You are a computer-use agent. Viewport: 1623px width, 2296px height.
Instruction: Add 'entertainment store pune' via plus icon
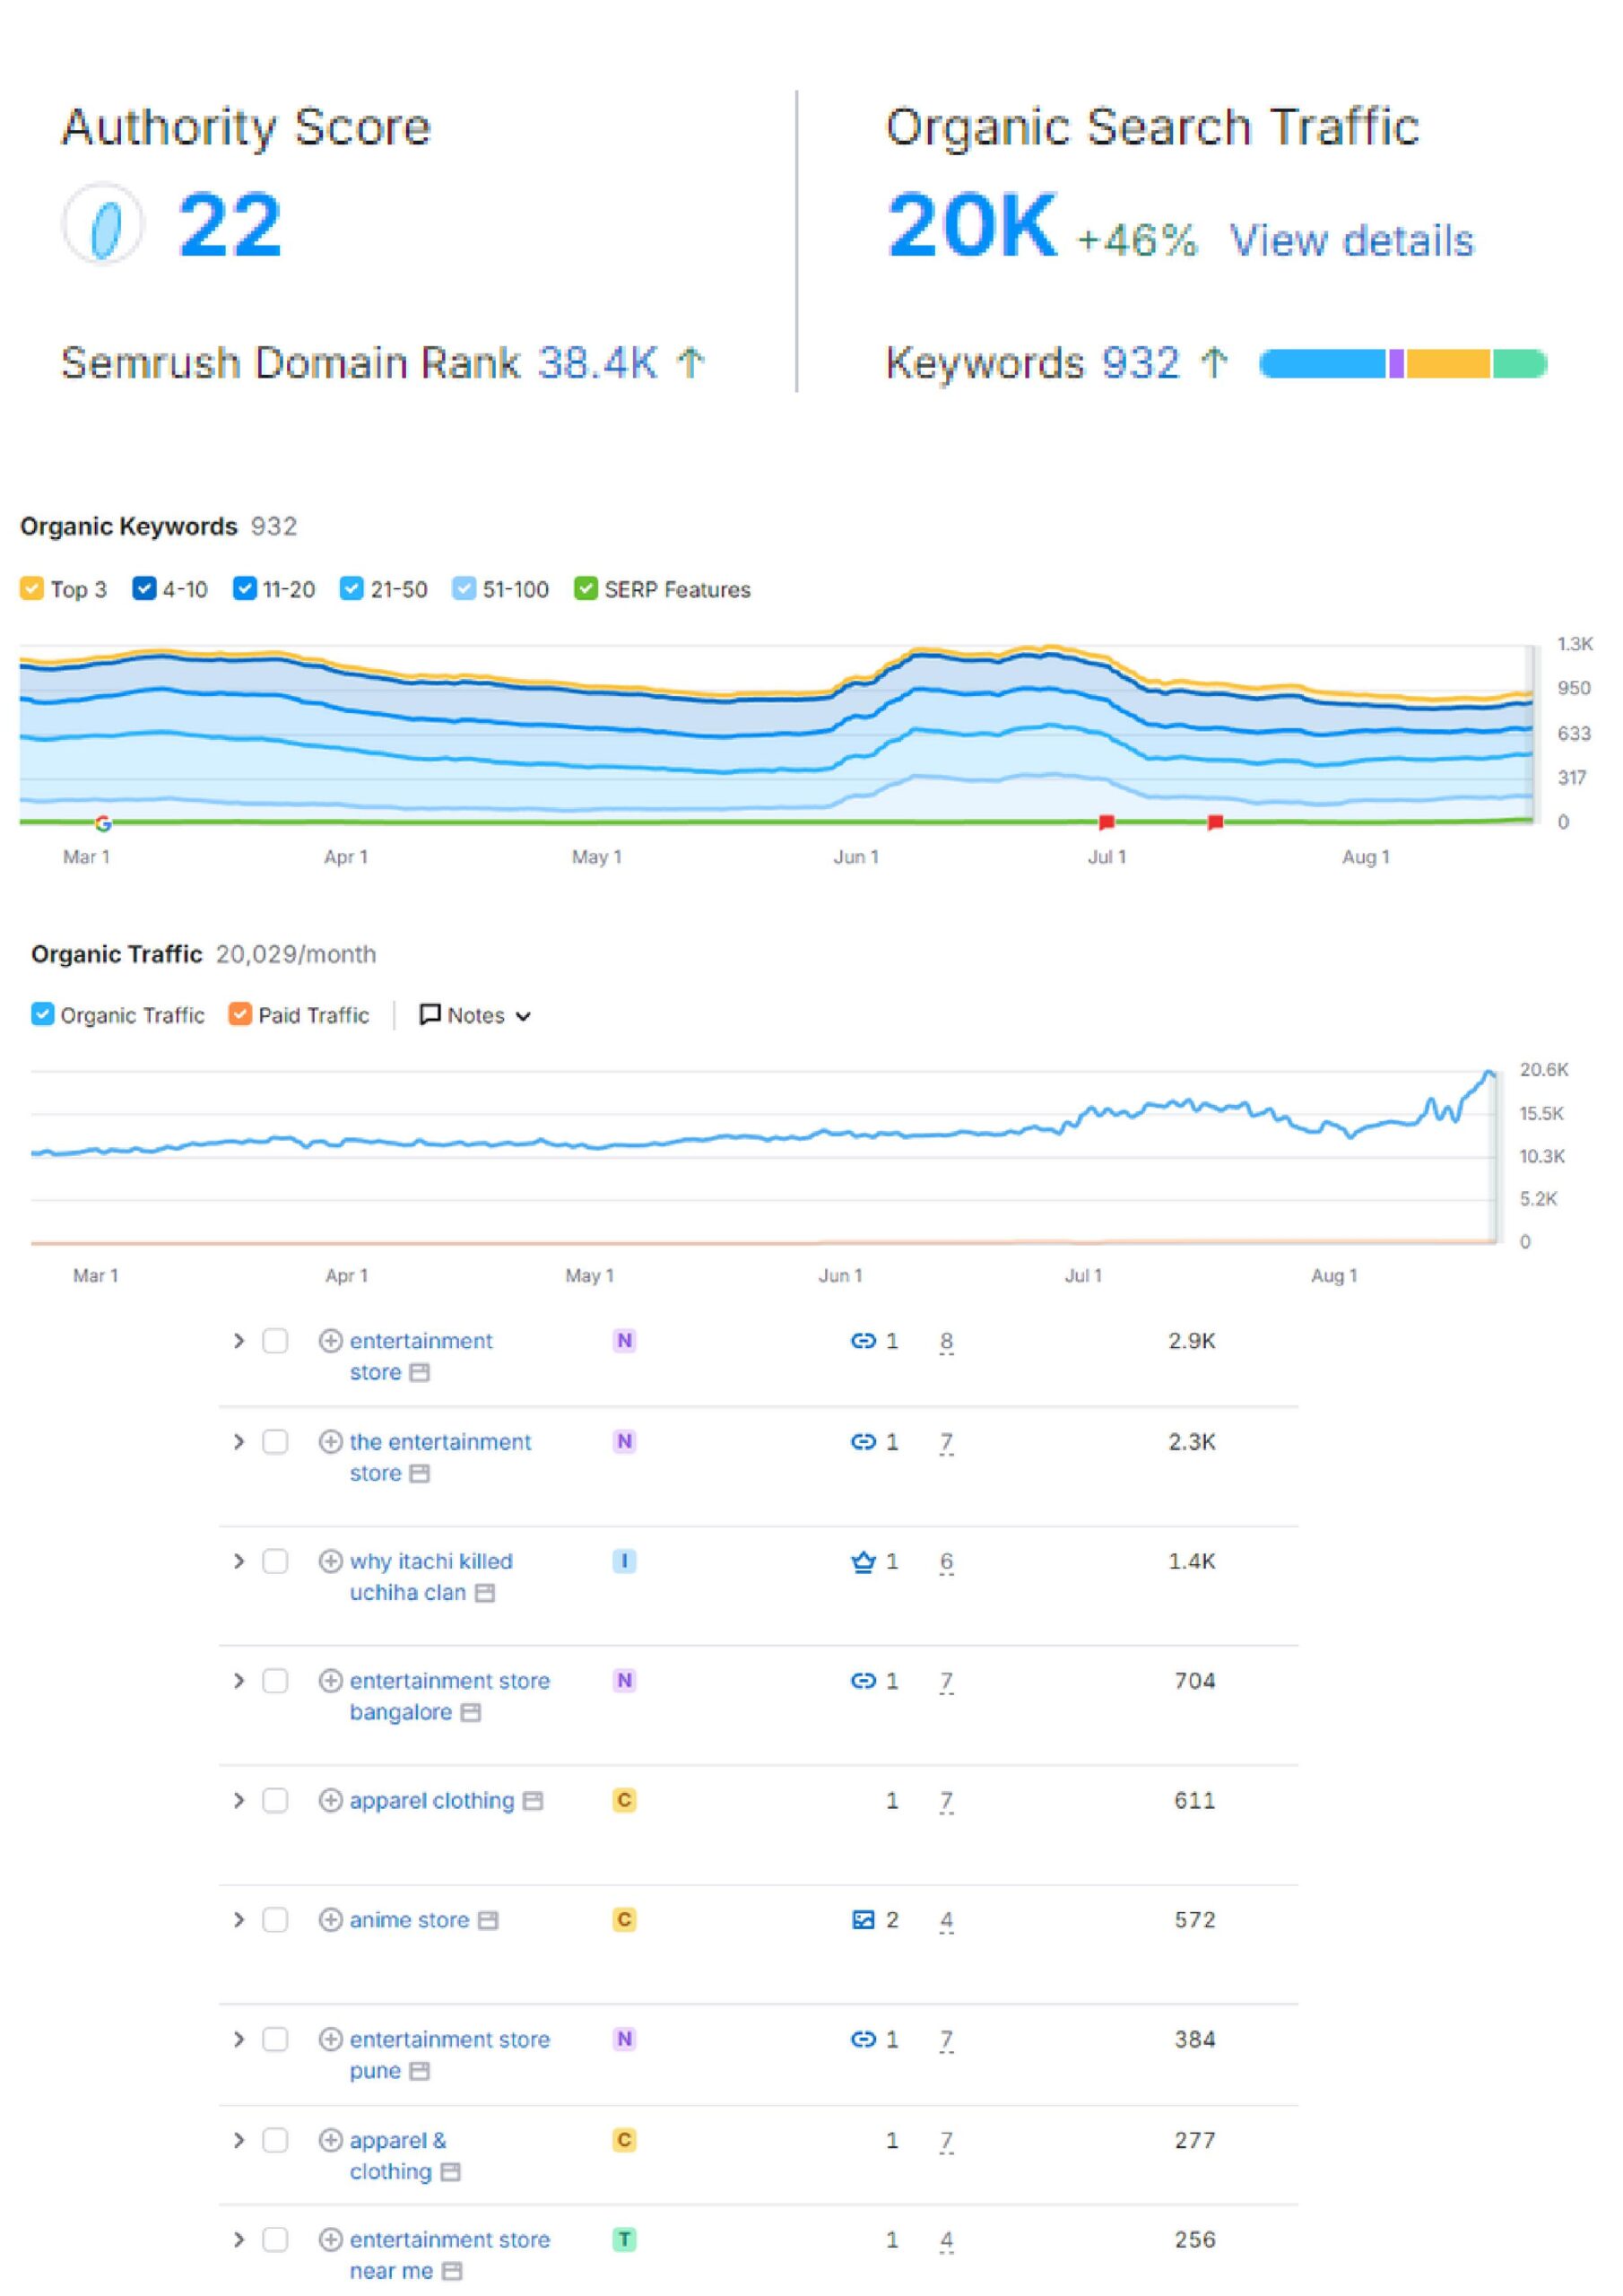click(x=331, y=2039)
